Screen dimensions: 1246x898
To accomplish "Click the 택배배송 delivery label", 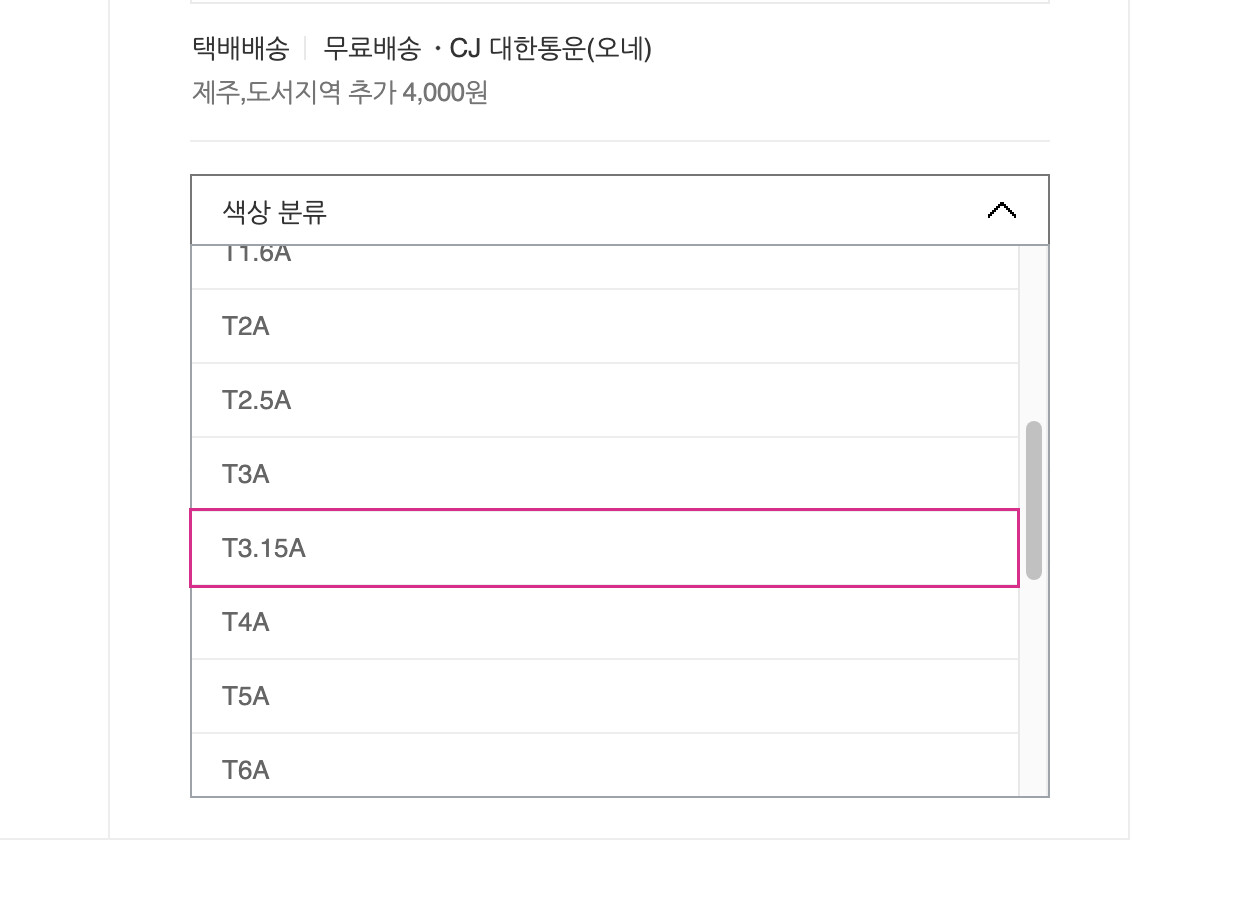I will 240,48.
